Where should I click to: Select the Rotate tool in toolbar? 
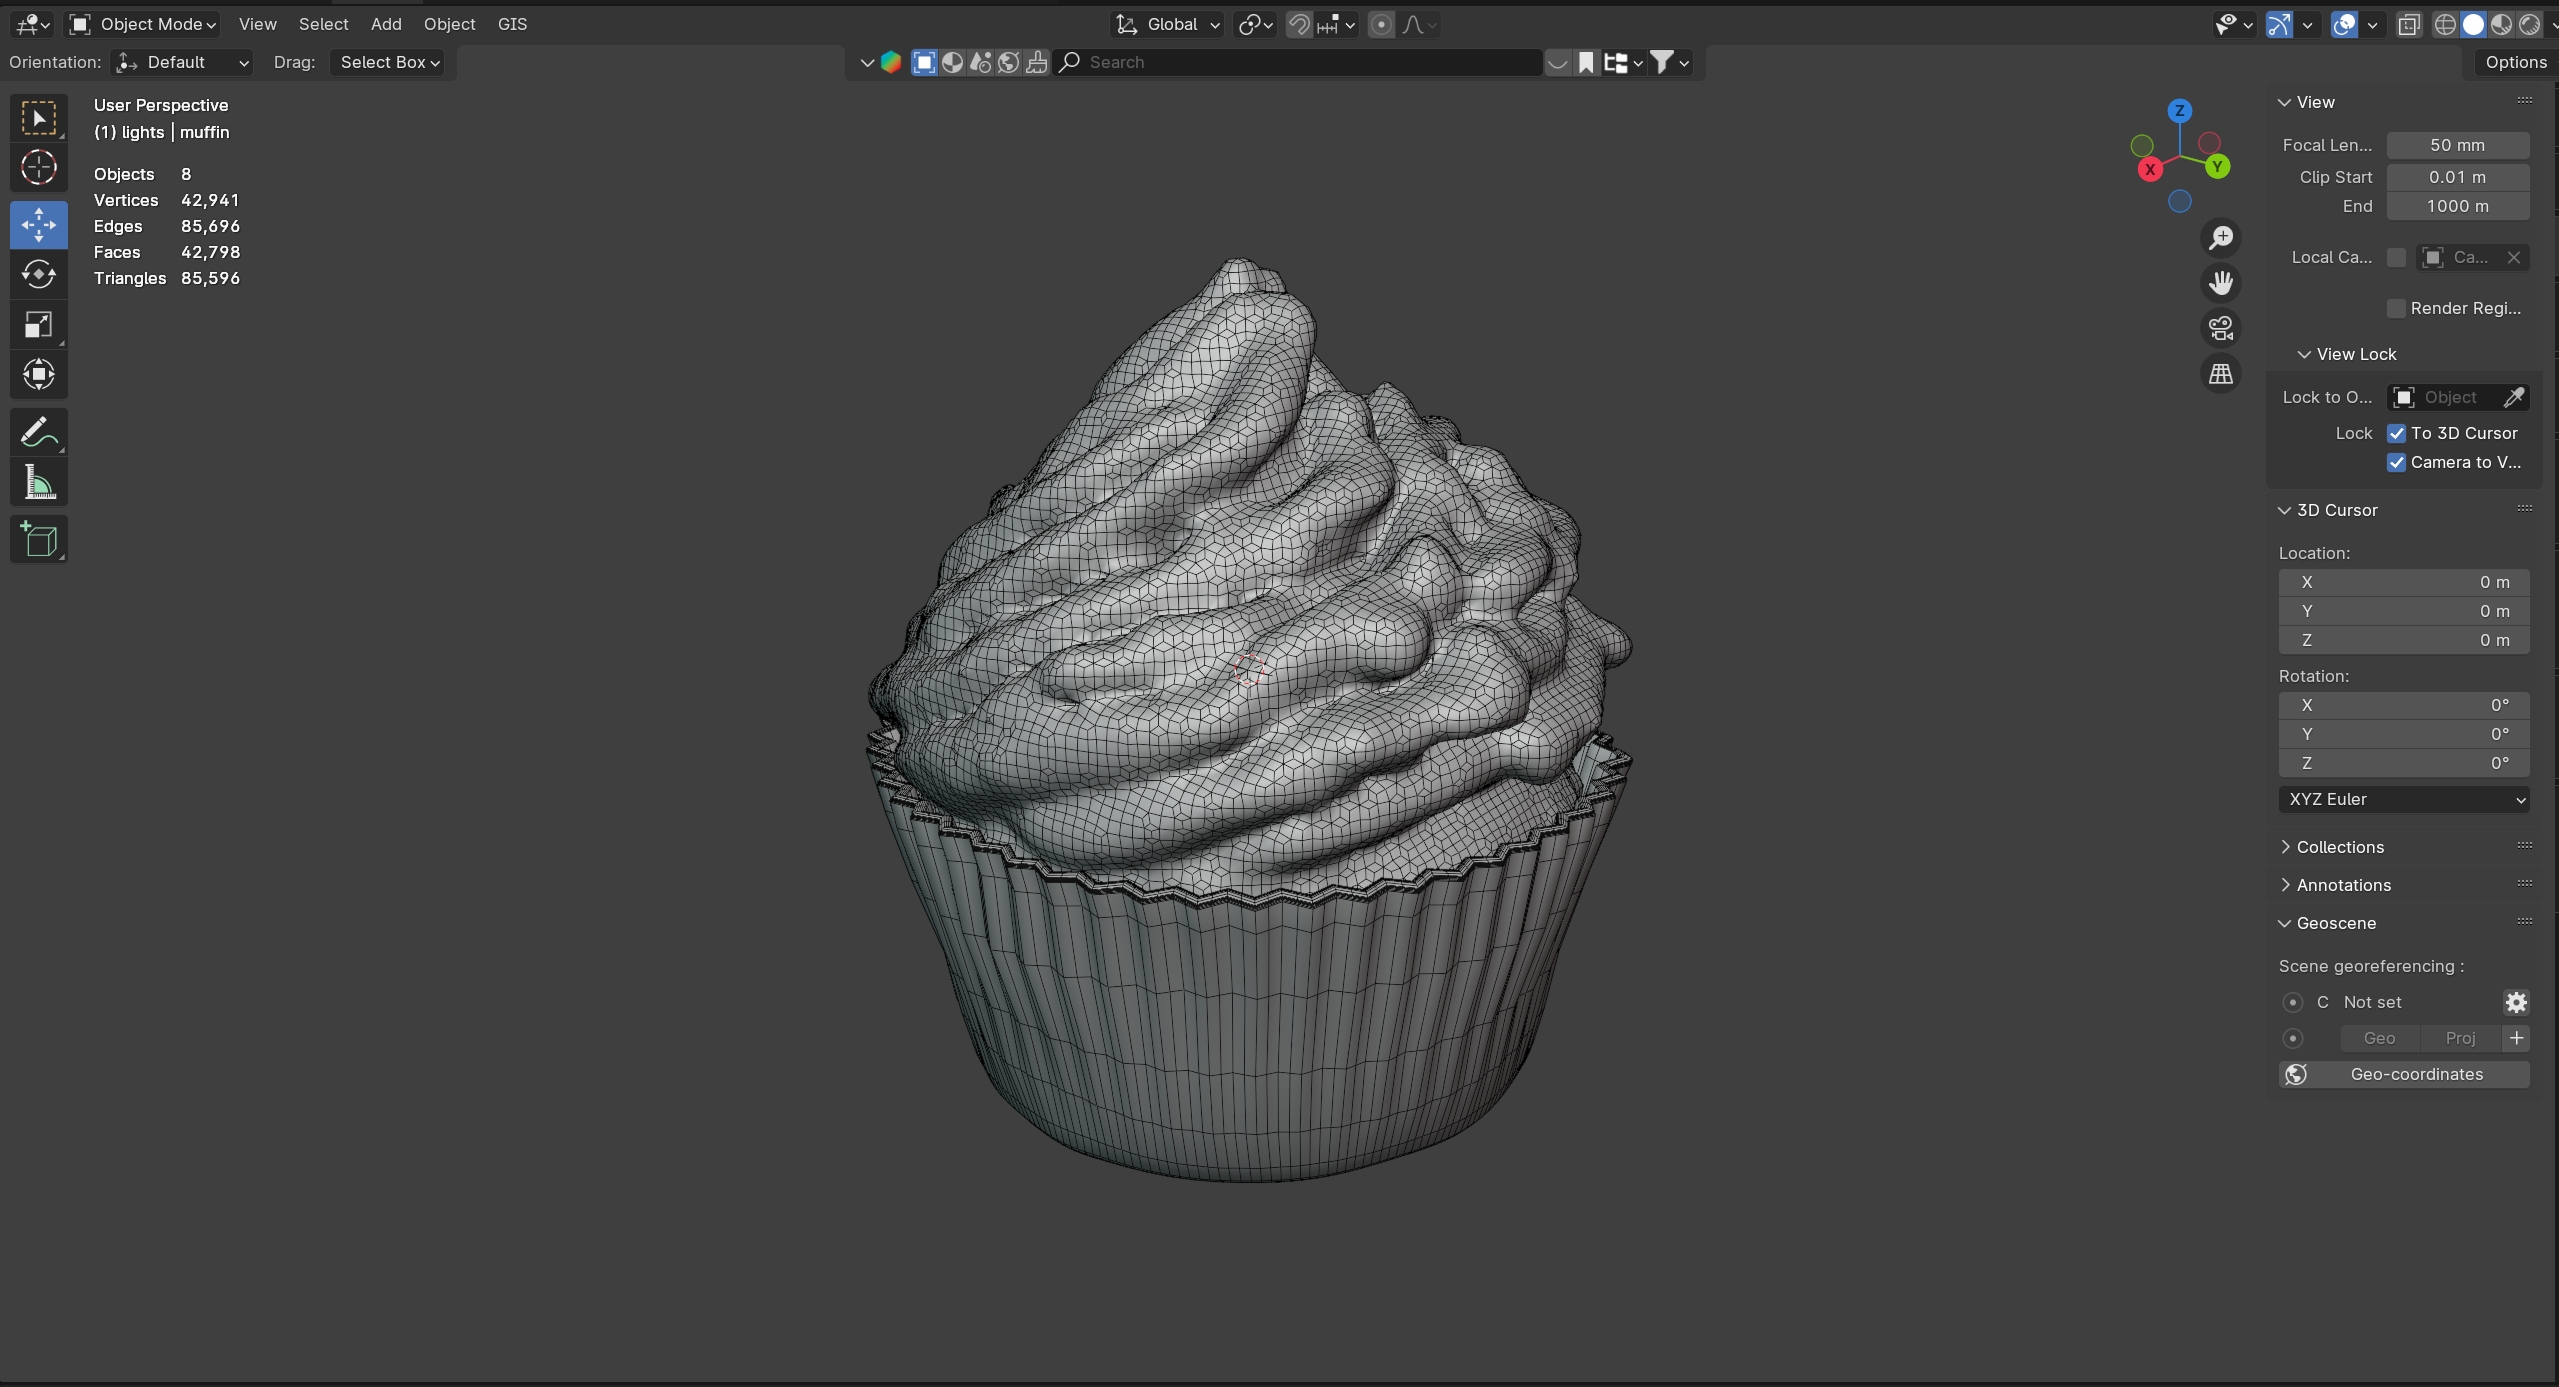pos(38,274)
